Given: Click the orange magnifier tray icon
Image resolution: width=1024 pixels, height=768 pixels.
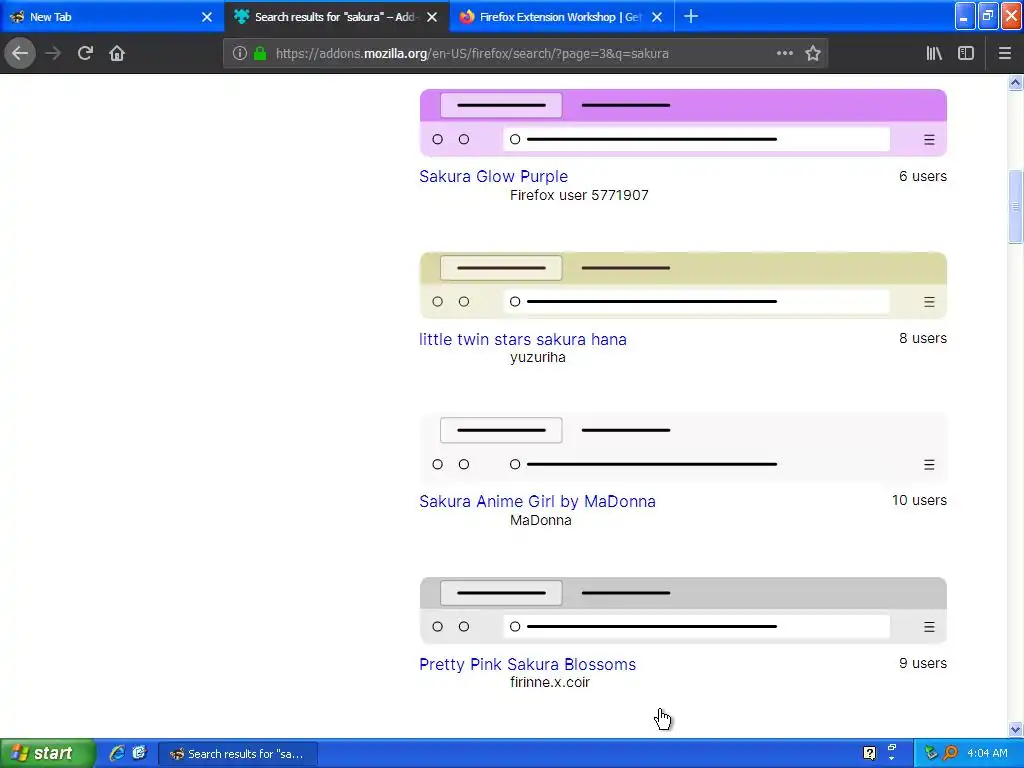Looking at the screenshot, I should (950, 753).
